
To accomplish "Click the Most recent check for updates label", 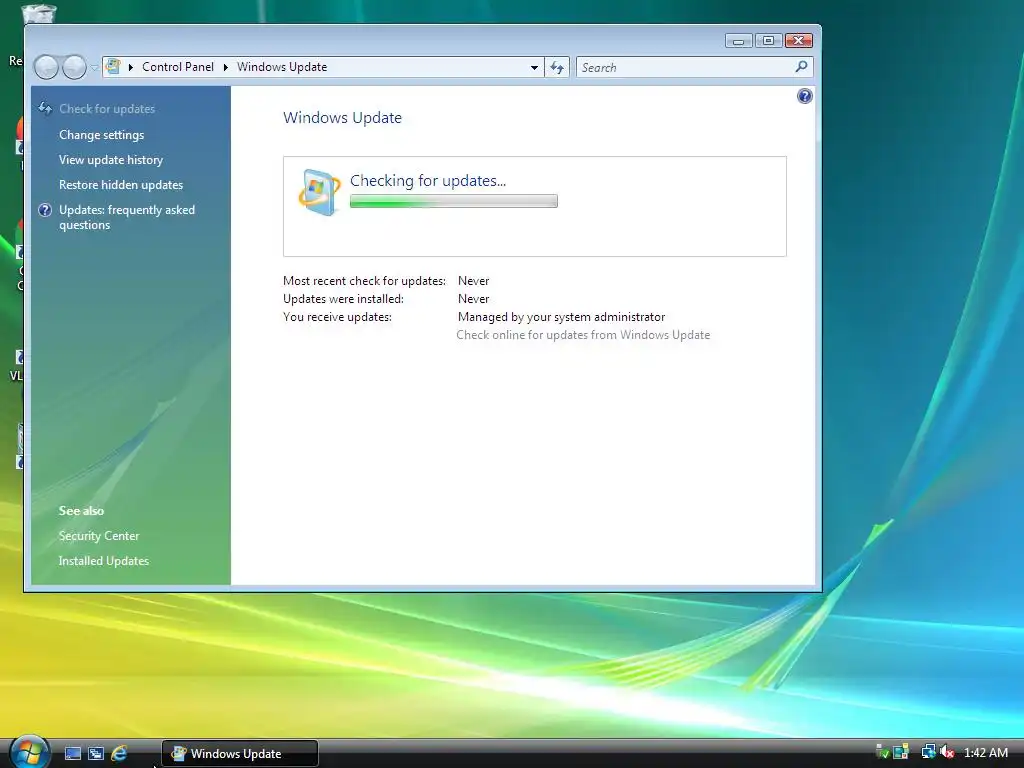I will 364,281.
